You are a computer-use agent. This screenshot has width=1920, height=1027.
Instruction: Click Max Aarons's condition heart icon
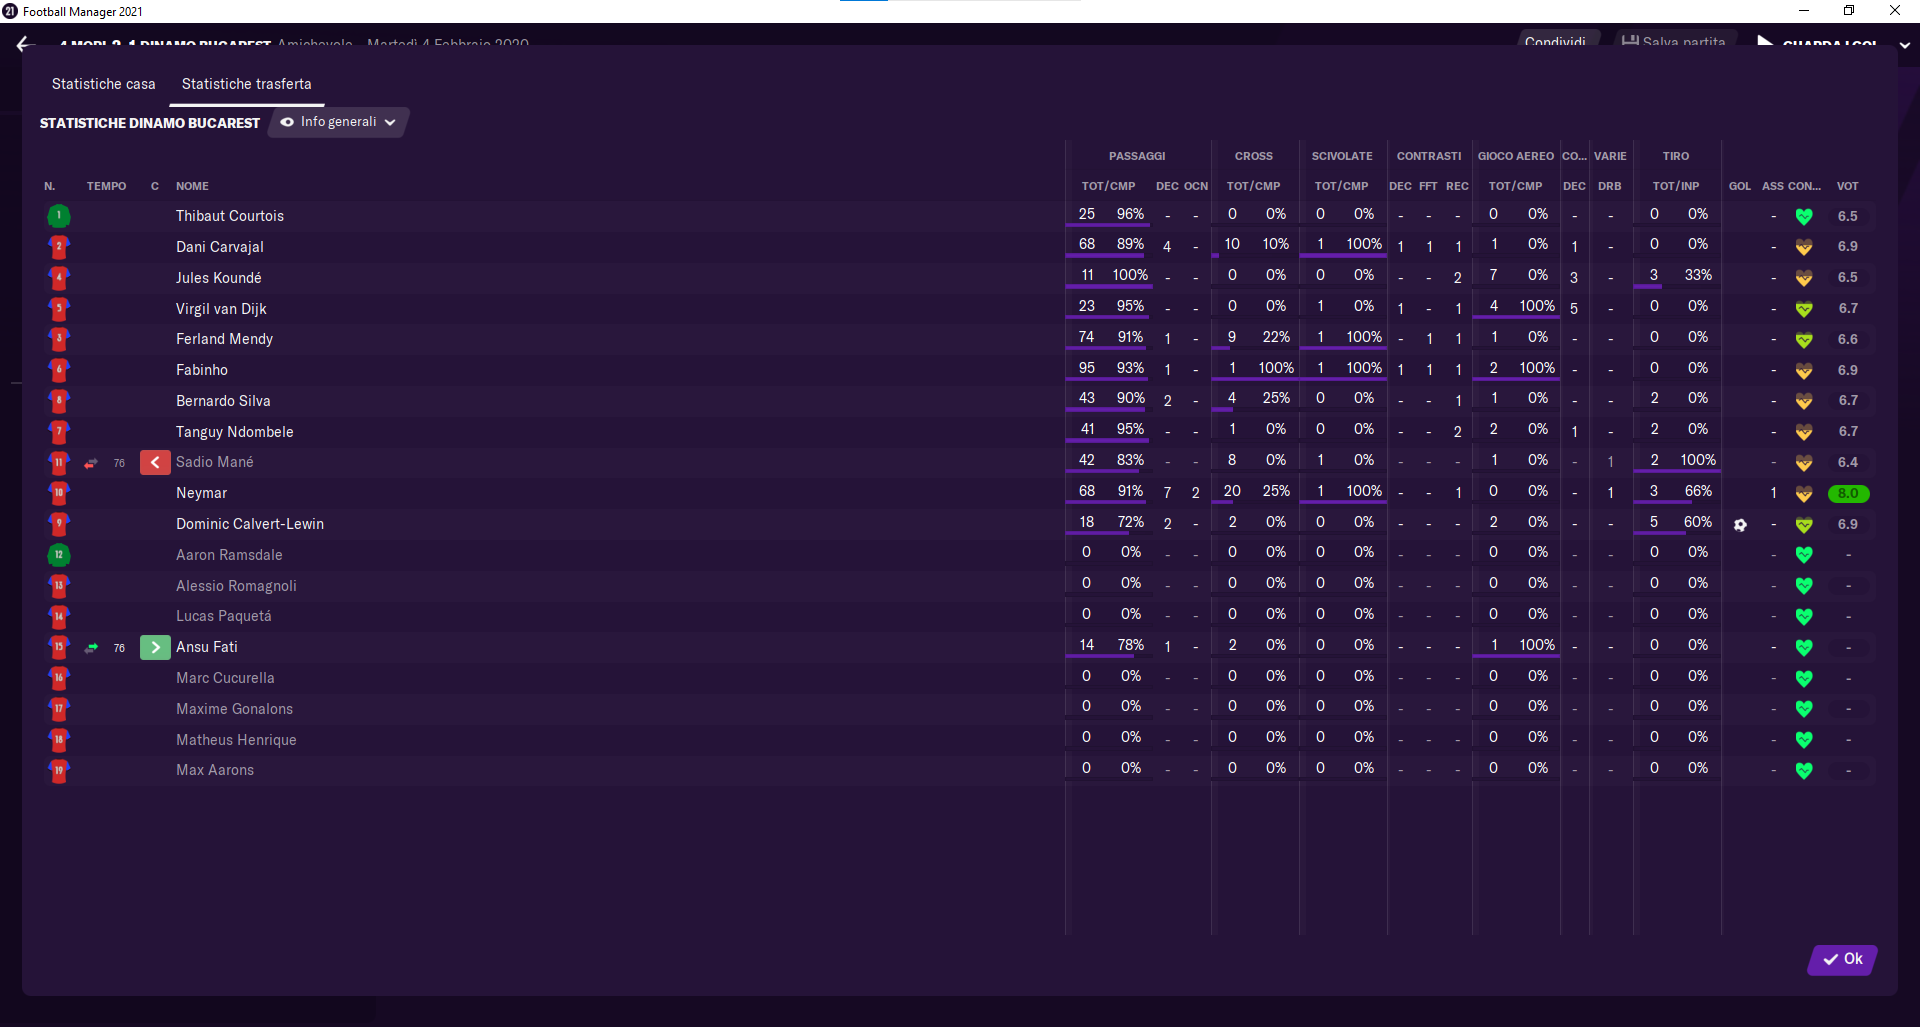[x=1804, y=771]
